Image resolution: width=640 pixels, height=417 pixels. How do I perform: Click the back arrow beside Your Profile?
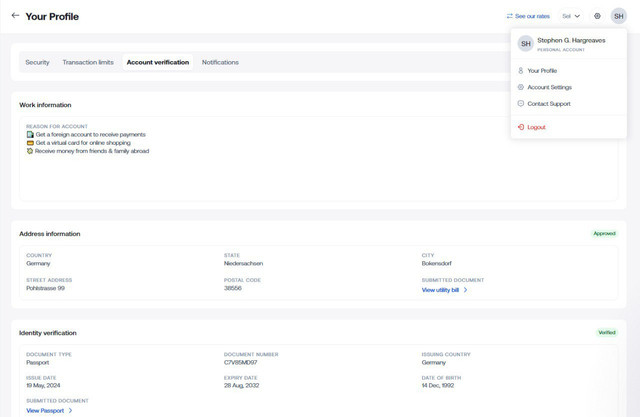[15, 16]
